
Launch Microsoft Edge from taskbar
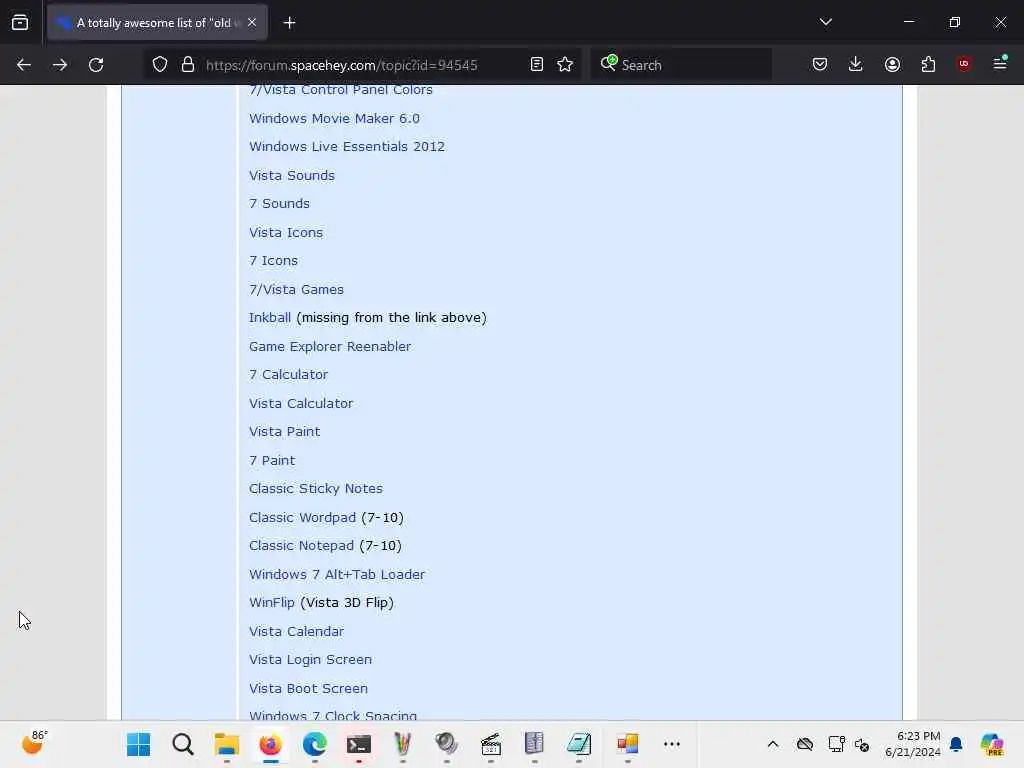tap(315, 744)
